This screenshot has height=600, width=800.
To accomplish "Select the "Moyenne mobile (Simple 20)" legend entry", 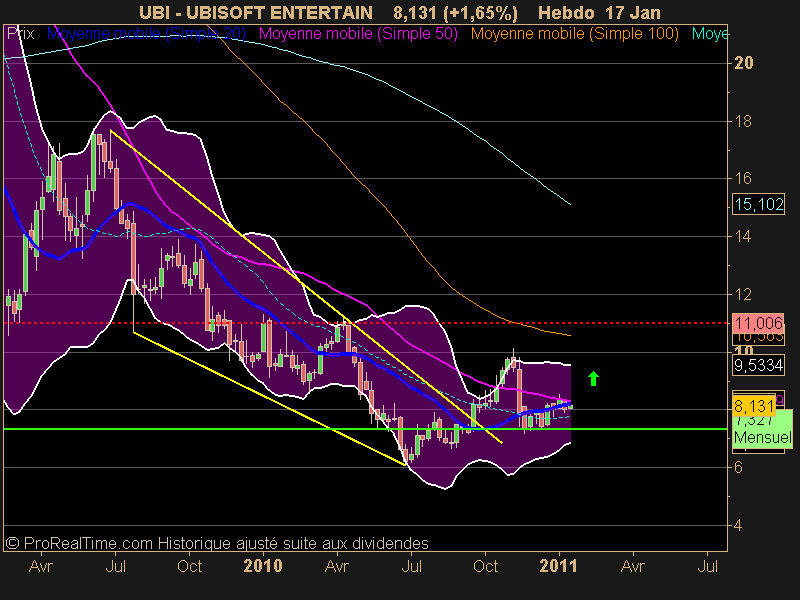I will coord(146,34).
